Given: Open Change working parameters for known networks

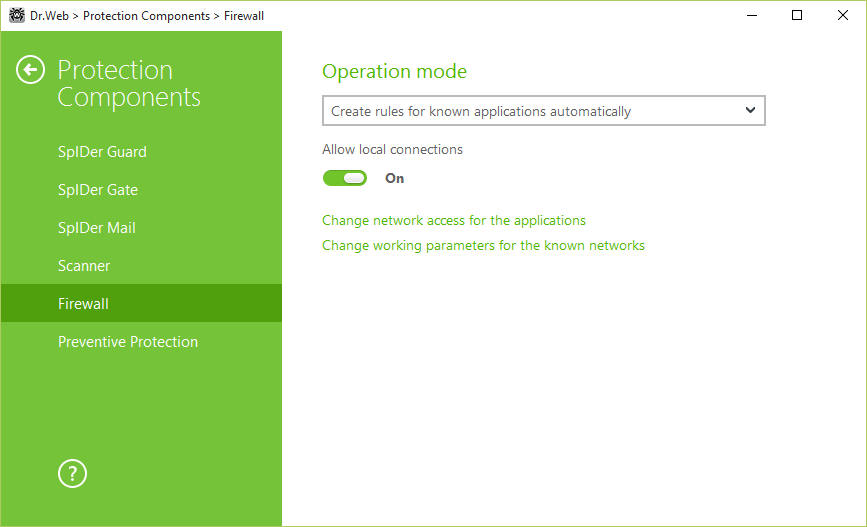Looking at the screenshot, I should [x=483, y=246].
